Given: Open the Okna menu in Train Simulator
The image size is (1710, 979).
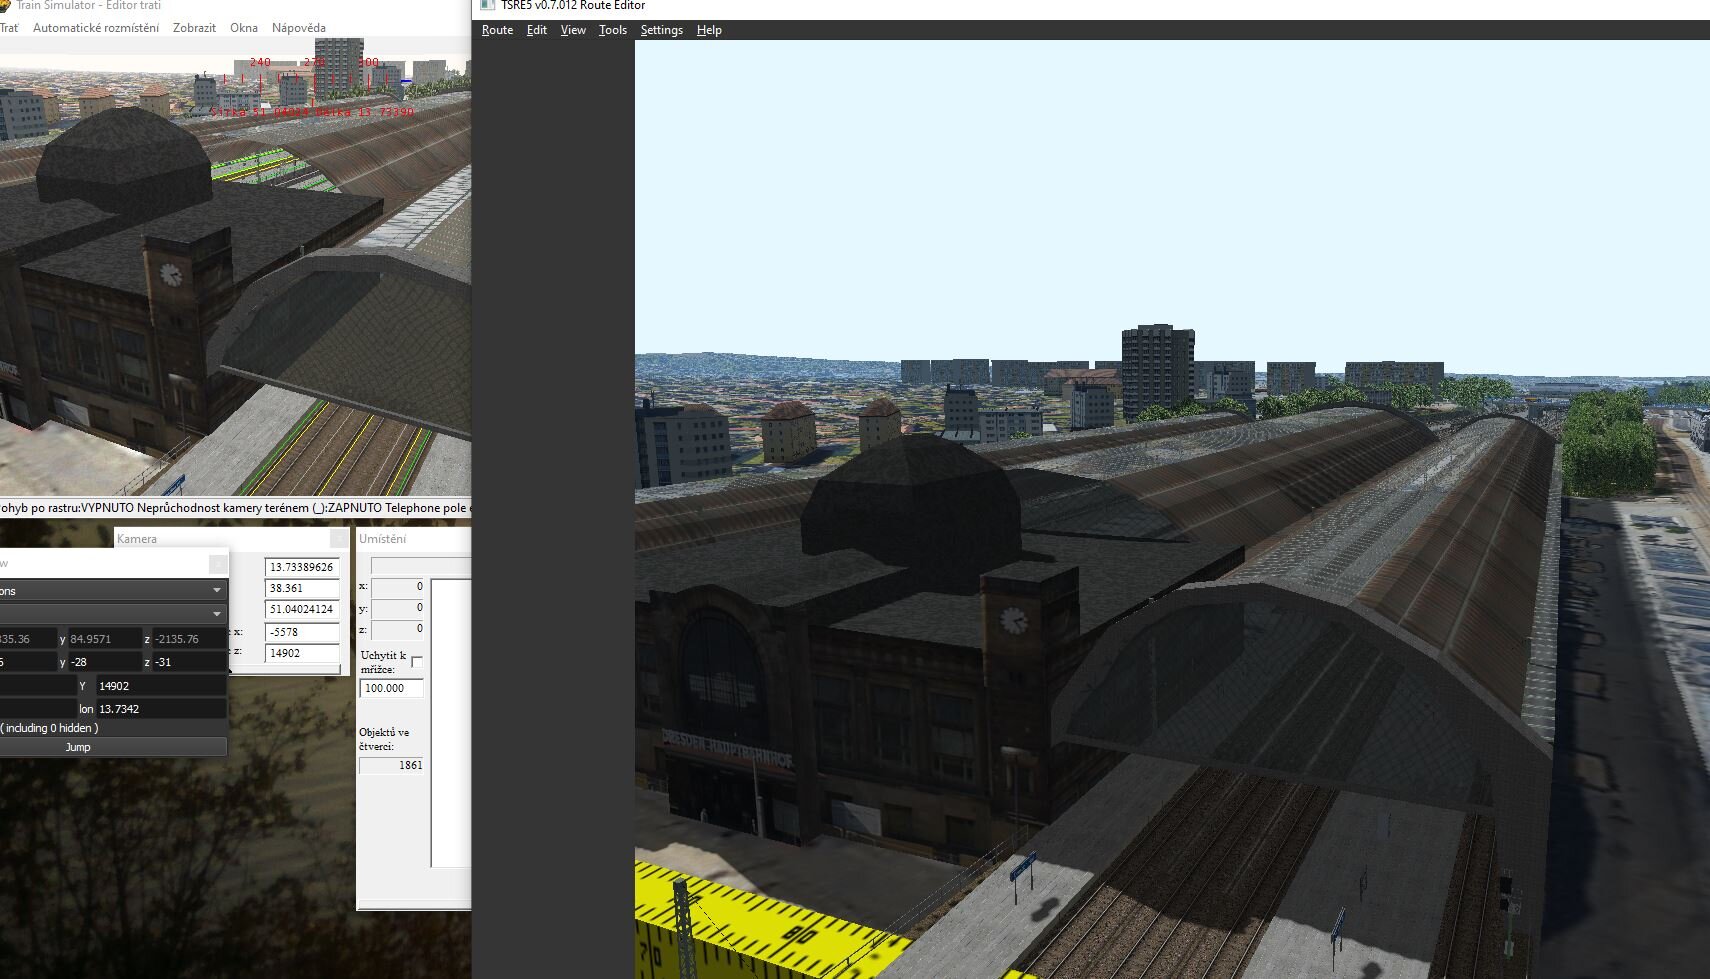Looking at the screenshot, I should tap(244, 28).
